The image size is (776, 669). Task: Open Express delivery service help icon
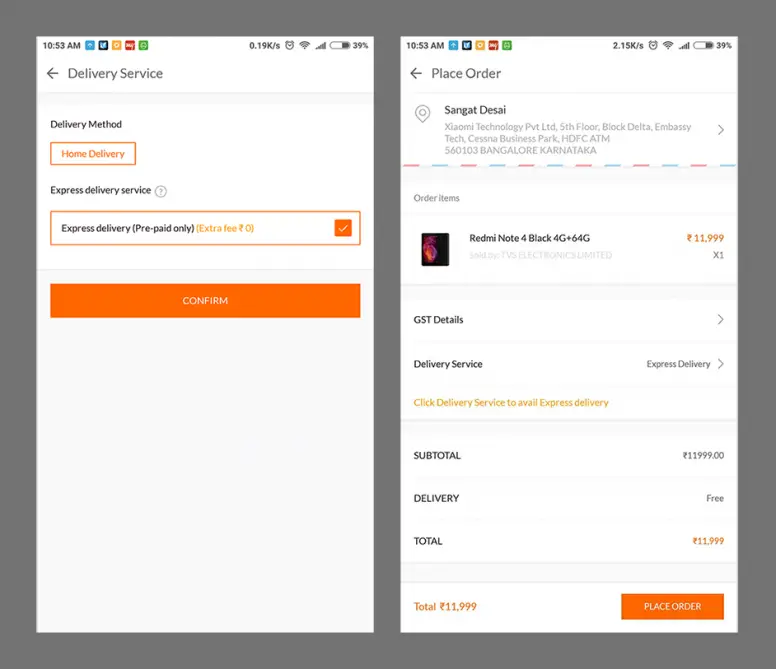click(x=161, y=191)
